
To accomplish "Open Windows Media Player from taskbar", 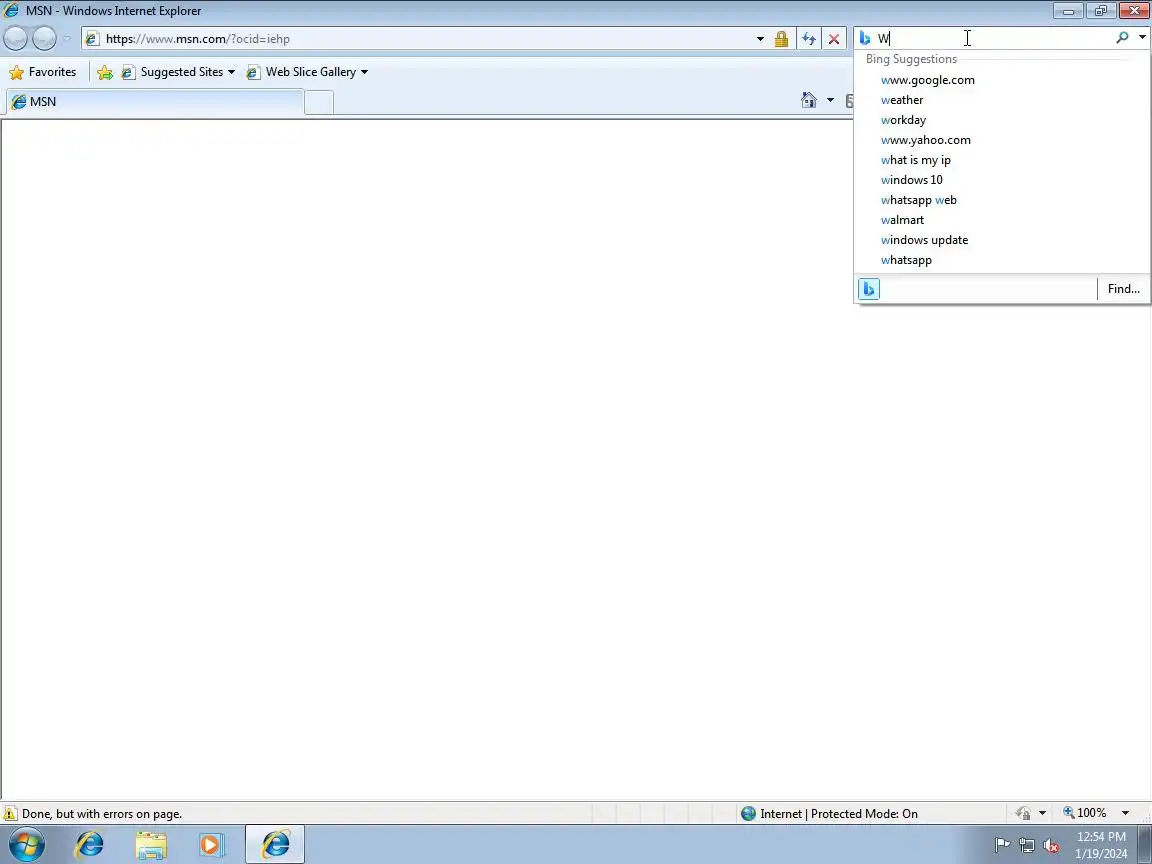I will [x=211, y=844].
